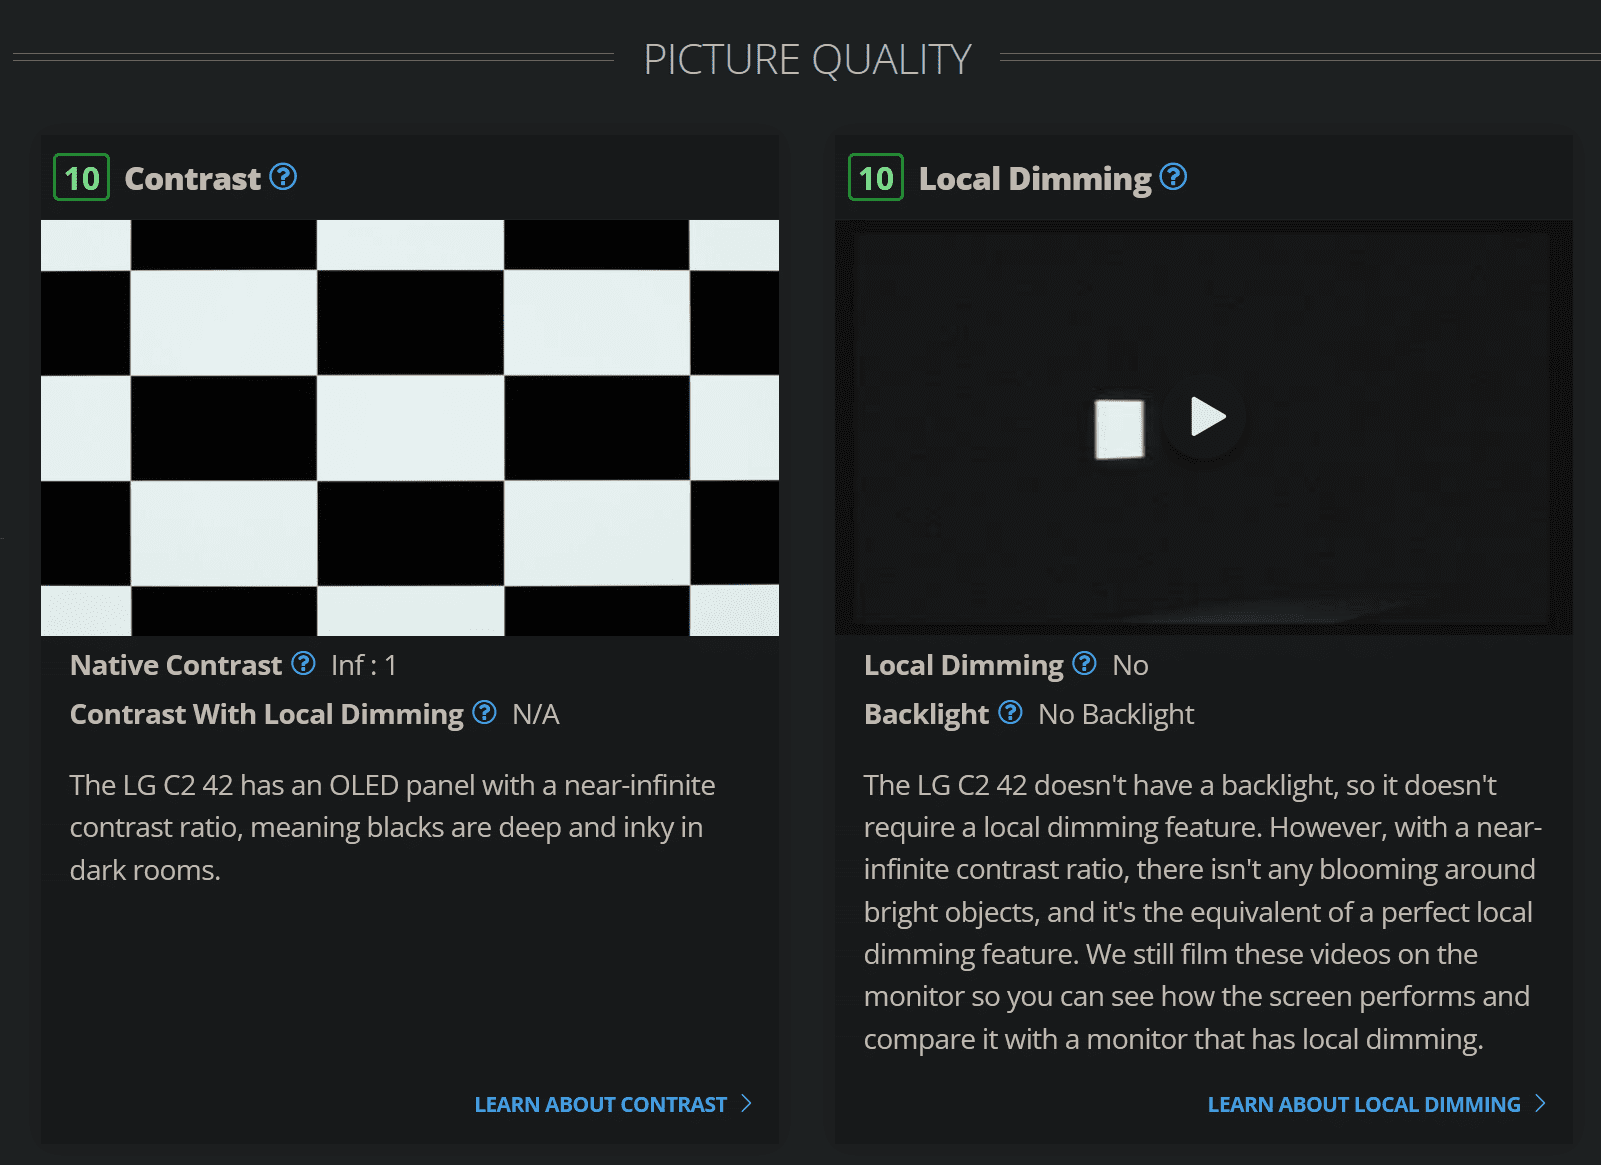
Task: Open help icon beside Local Dimming heading
Action: point(1173,177)
